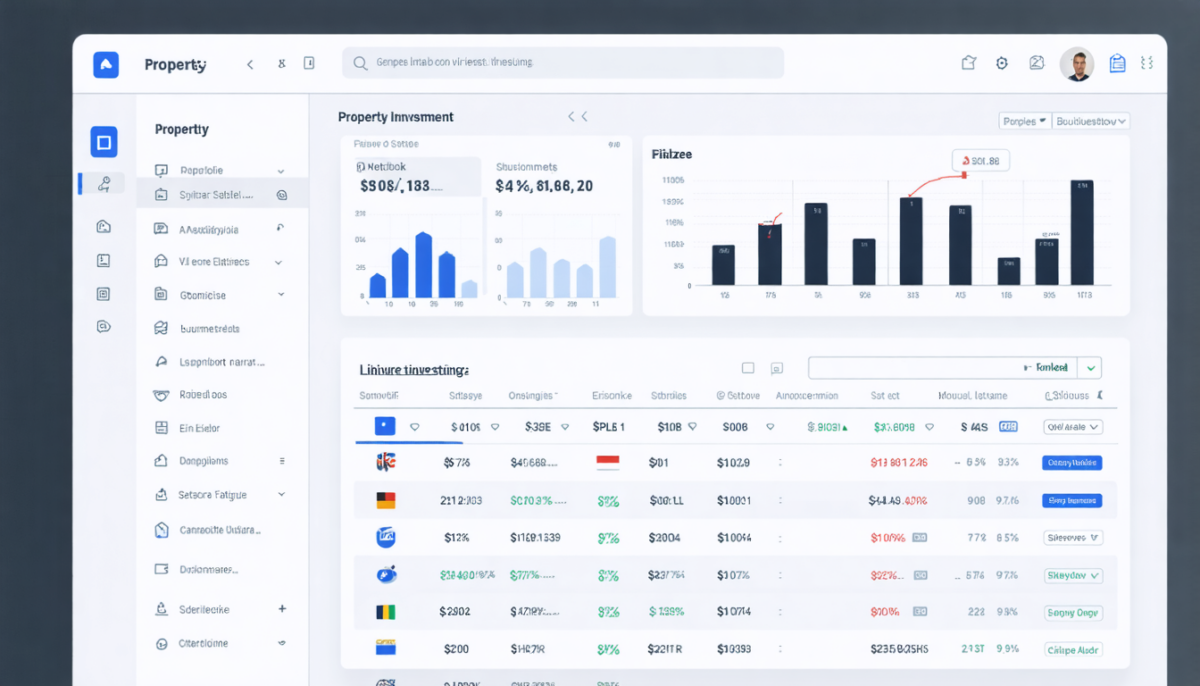Click map icon beside 'buurmetrécts'
1200x686 pixels.
coord(161,328)
